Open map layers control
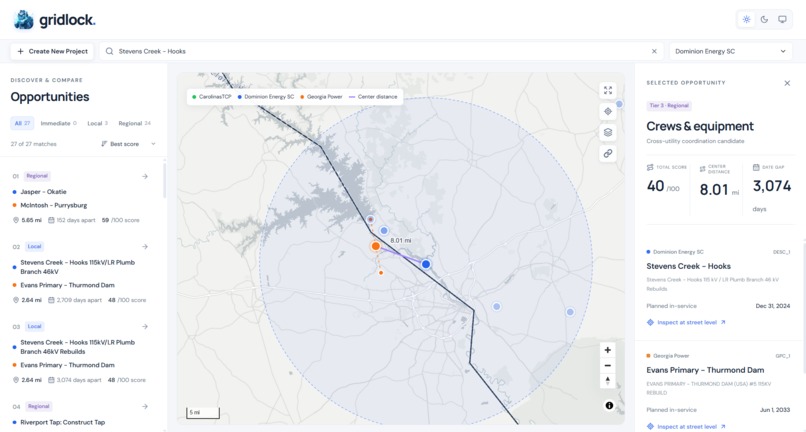The height and width of the screenshot is (432, 806). point(608,133)
